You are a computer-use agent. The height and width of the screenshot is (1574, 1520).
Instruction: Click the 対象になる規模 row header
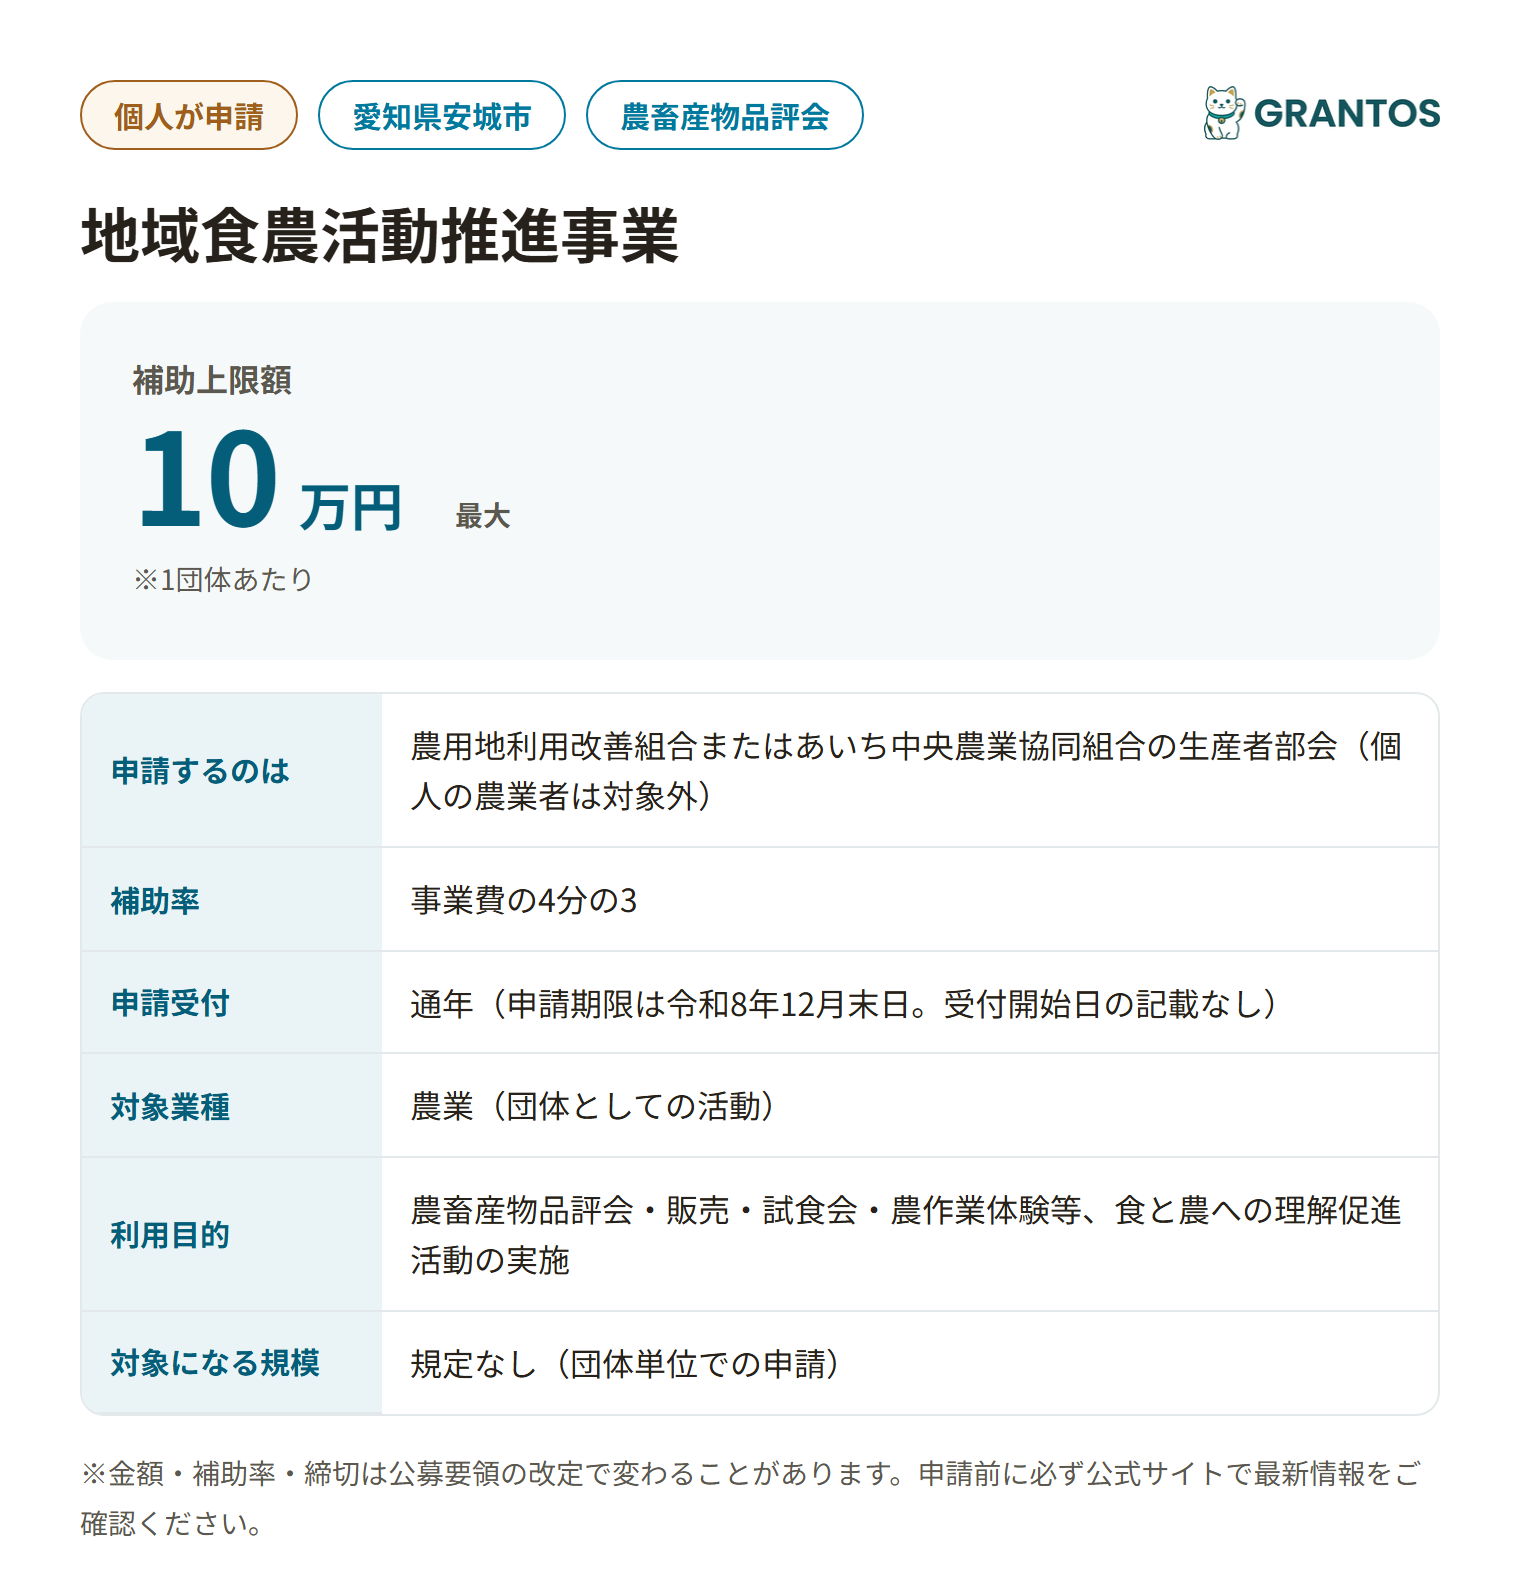pyautogui.click(x=215, y=1363)
